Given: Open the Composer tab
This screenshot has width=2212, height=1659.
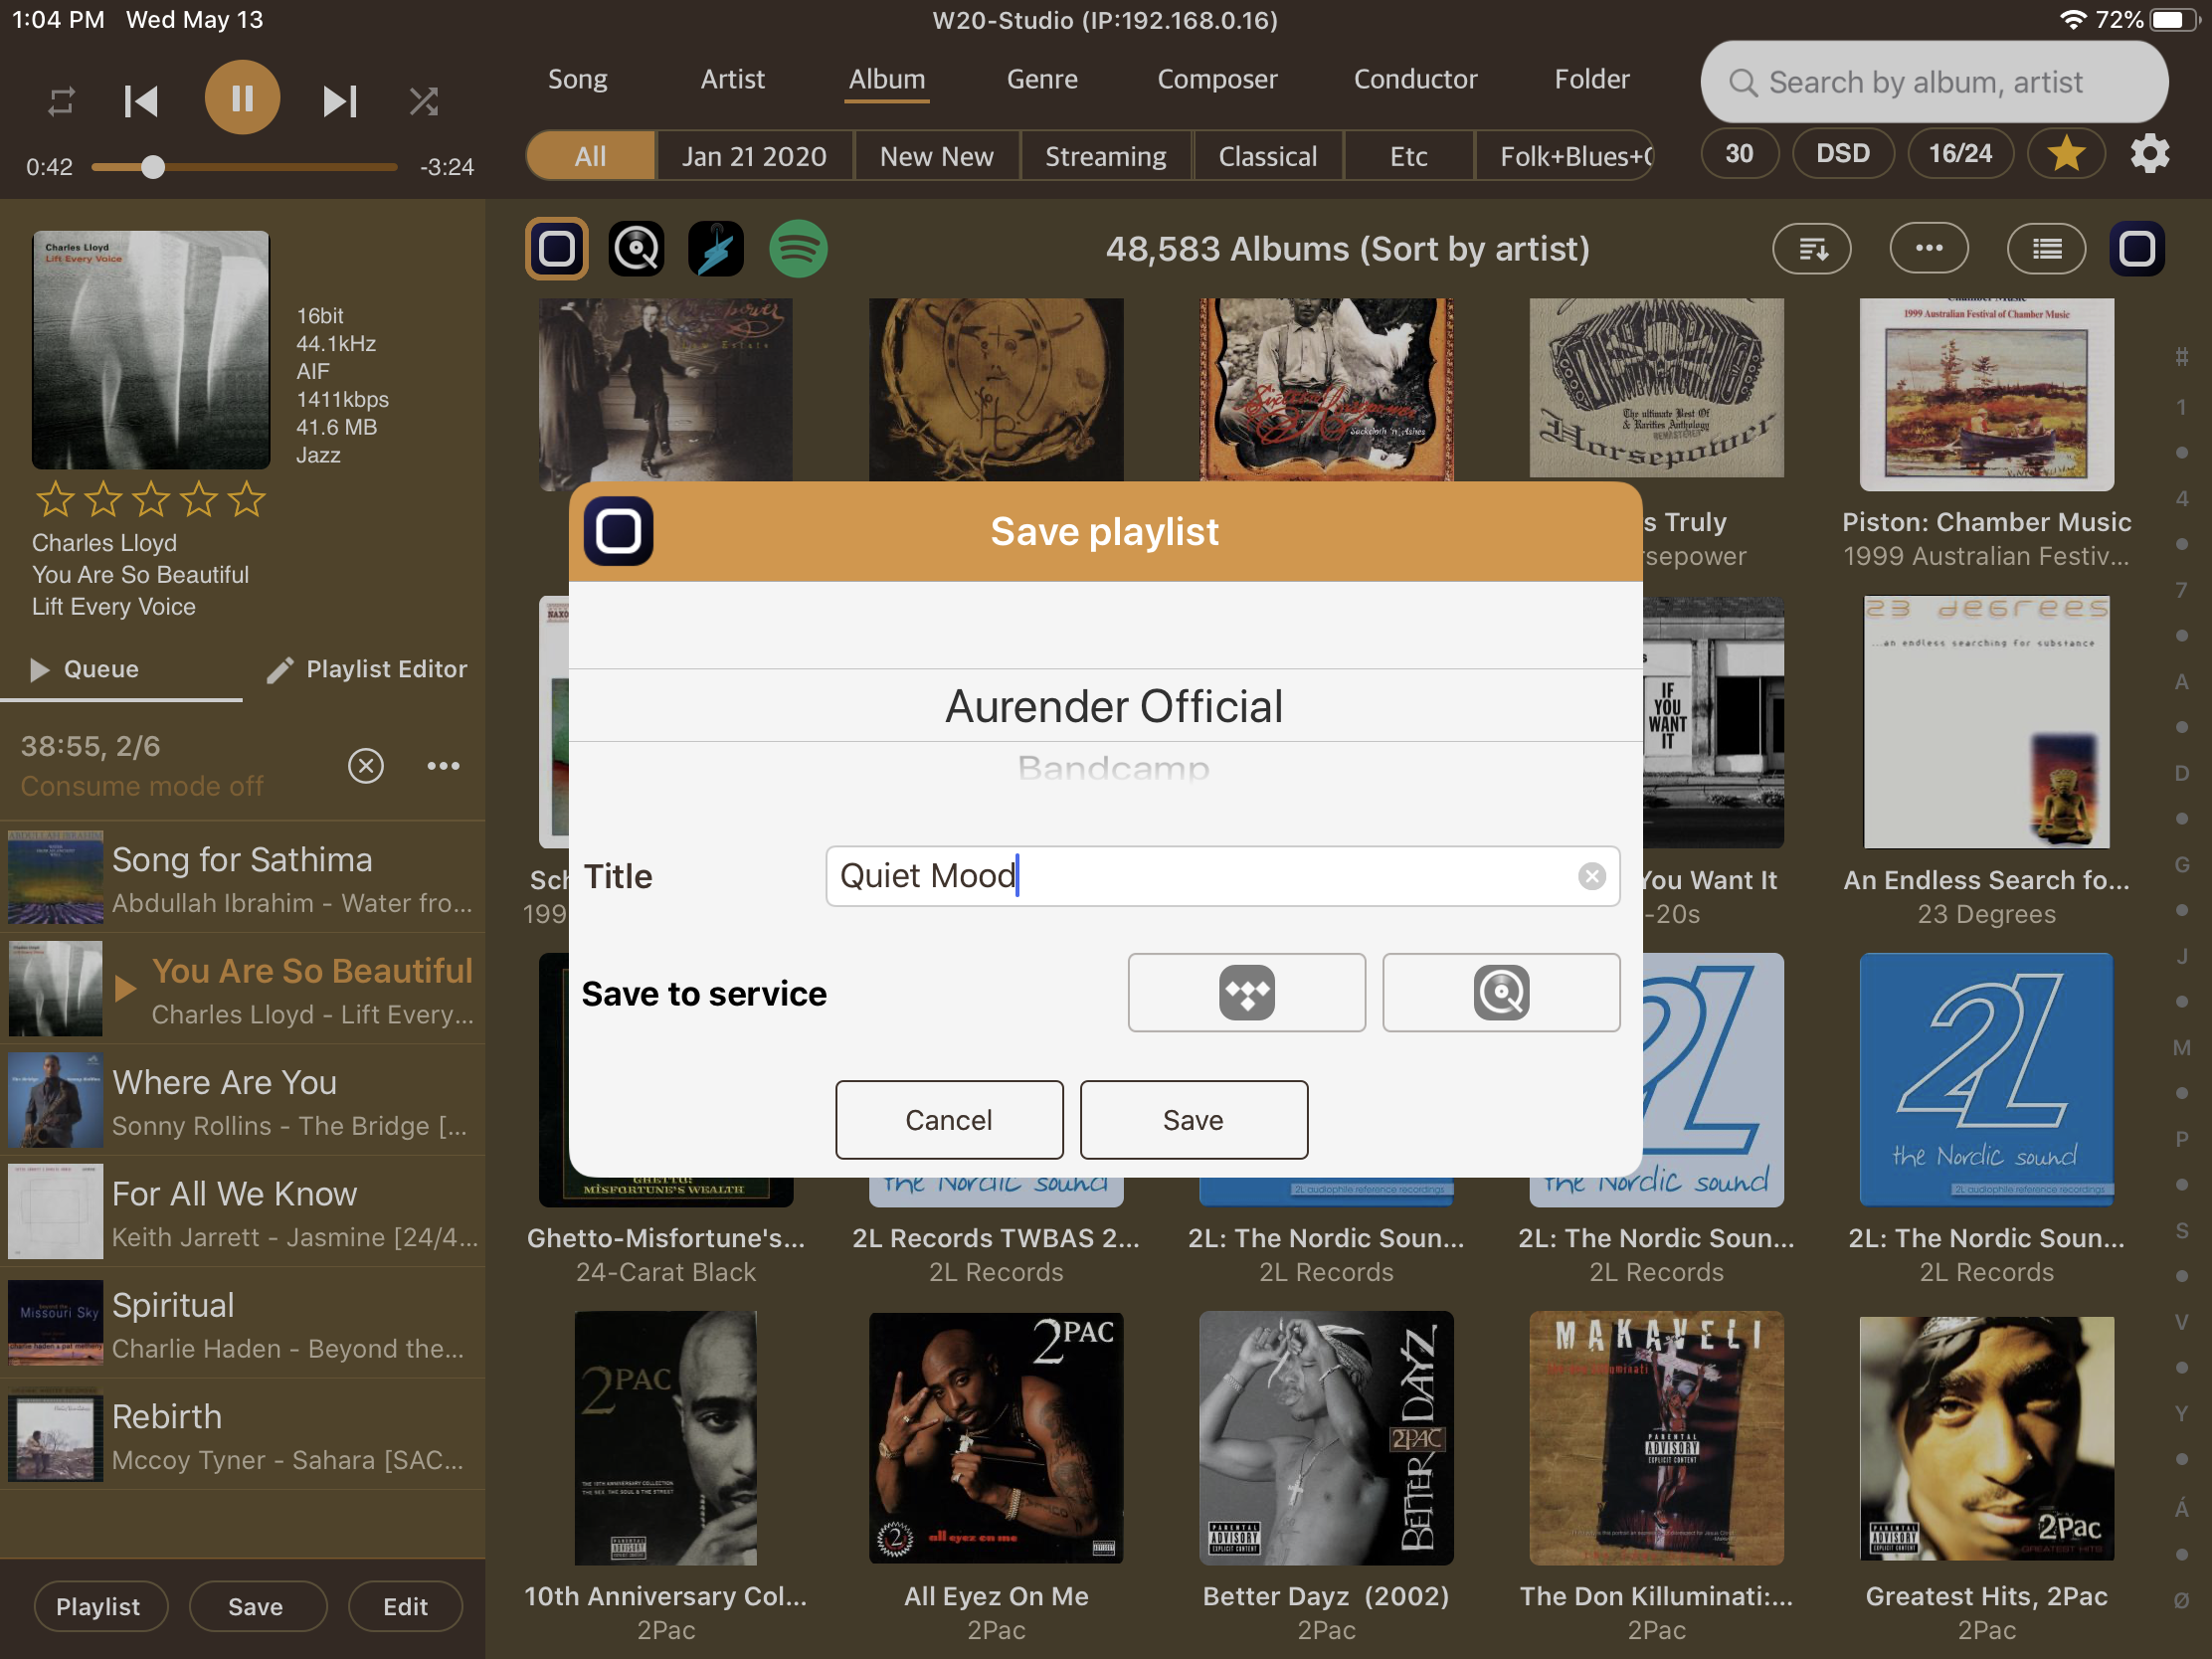Looking at the screenshot, I should [x=1217, y=79].
